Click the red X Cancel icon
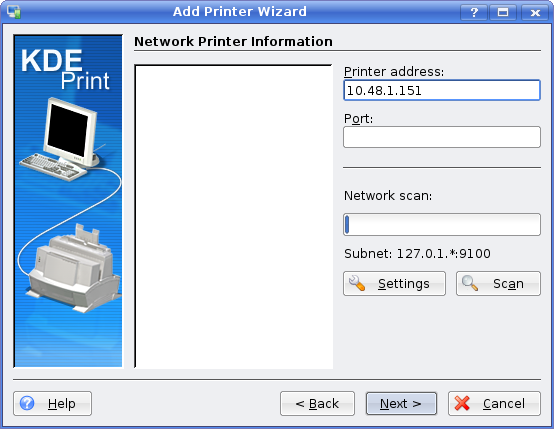This screenshot has height=429, width=554. pos(462,403)
